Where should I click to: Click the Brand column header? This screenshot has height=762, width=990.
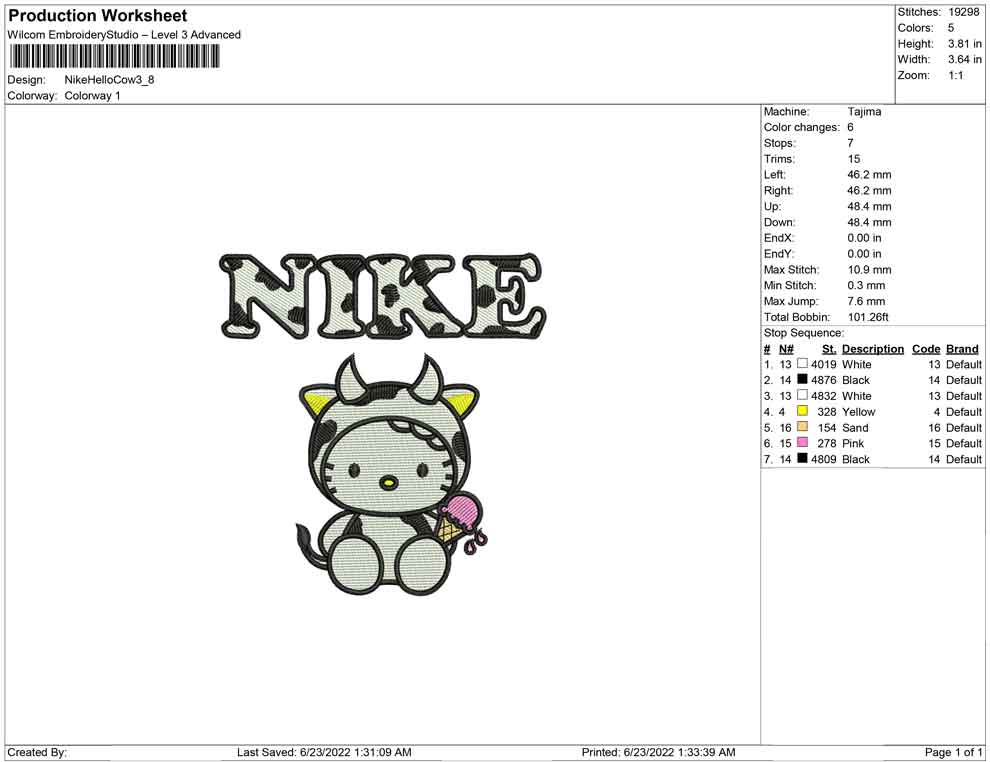click(x=962, y=349)
